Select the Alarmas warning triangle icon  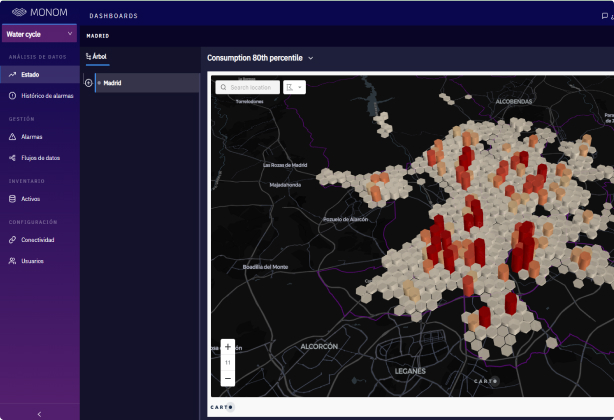coord(13,137)
